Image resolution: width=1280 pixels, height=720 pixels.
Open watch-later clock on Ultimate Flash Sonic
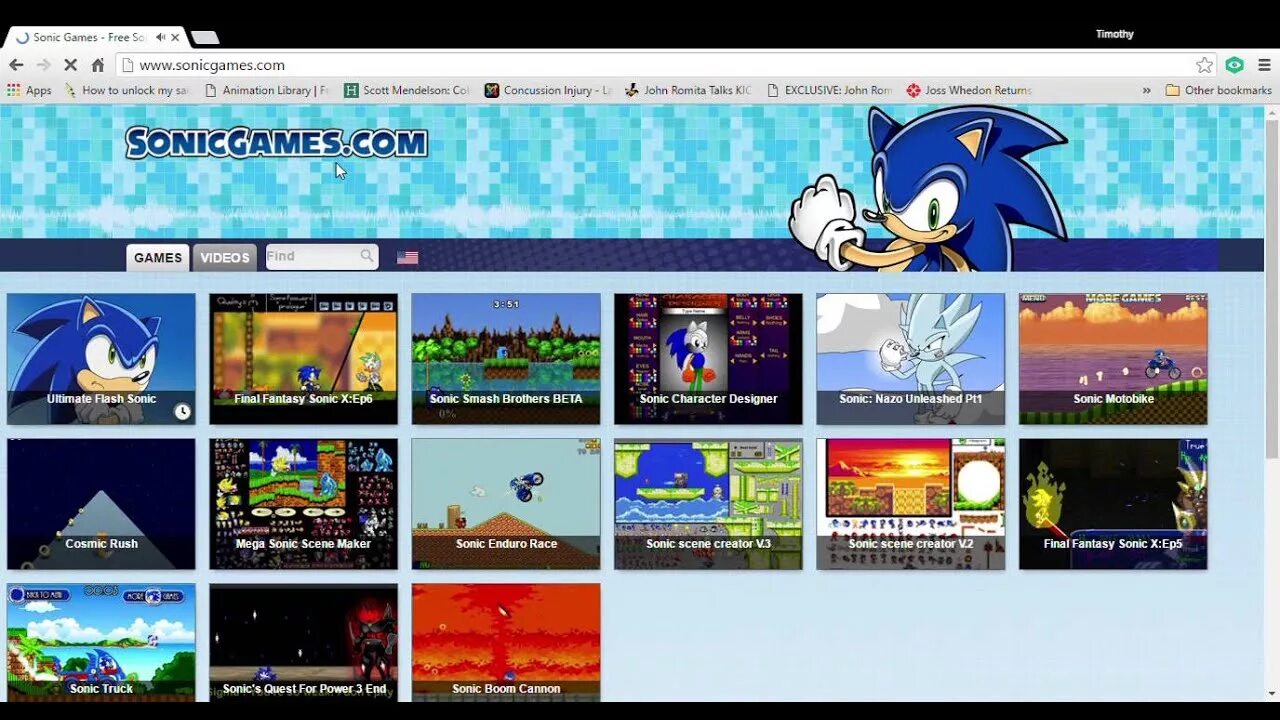click(182, 411)
